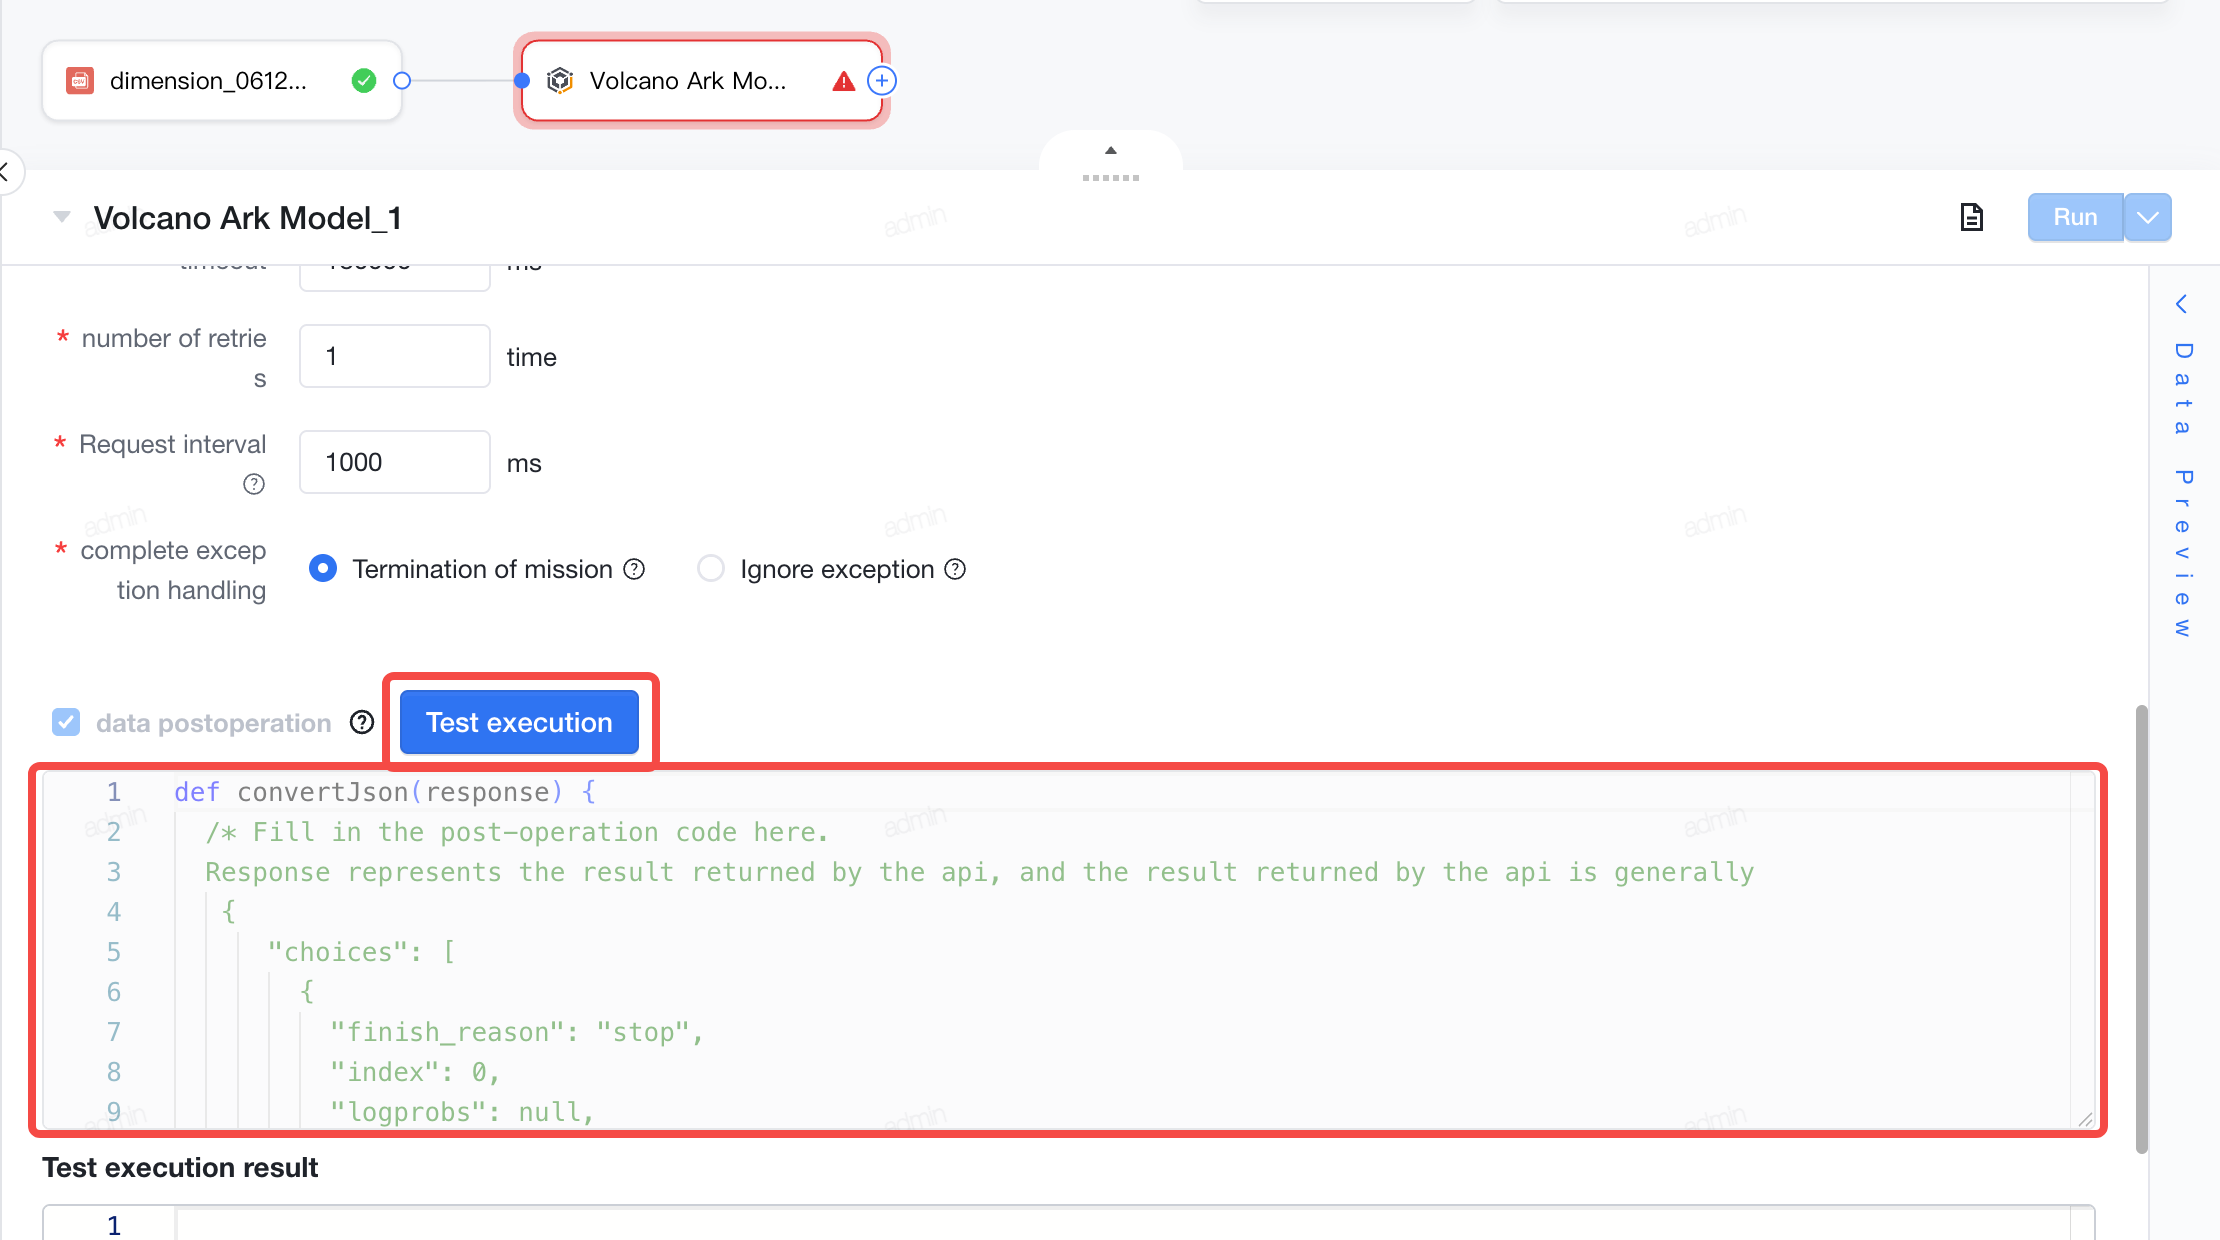The width and height of the screenshot is (2220, 1240).
Task: Select Termination of mission radio option
Action: click(x=323, y=569)
